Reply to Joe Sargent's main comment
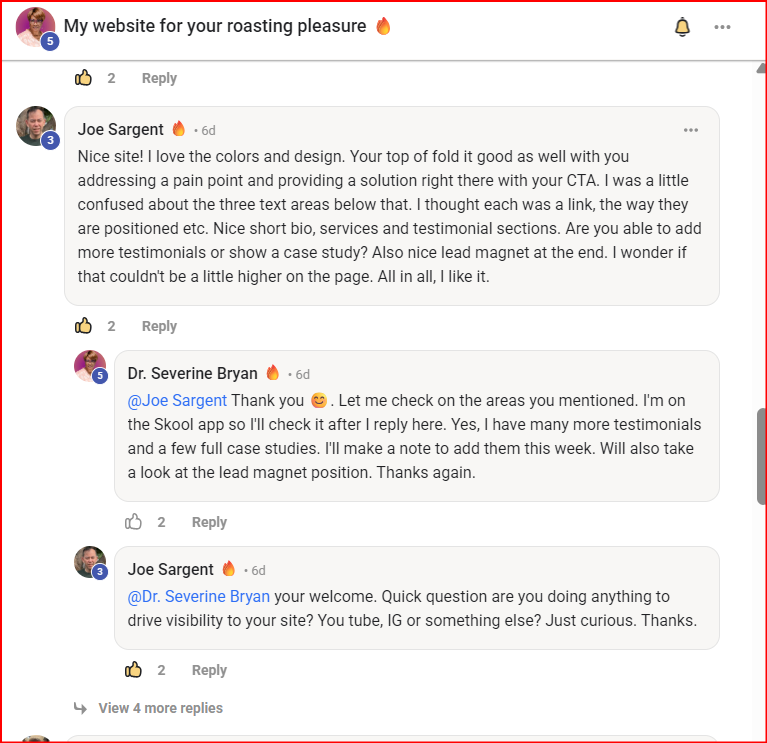Image resolution: width=767 pixels, height=743 pixels. [x=159, y=326]
